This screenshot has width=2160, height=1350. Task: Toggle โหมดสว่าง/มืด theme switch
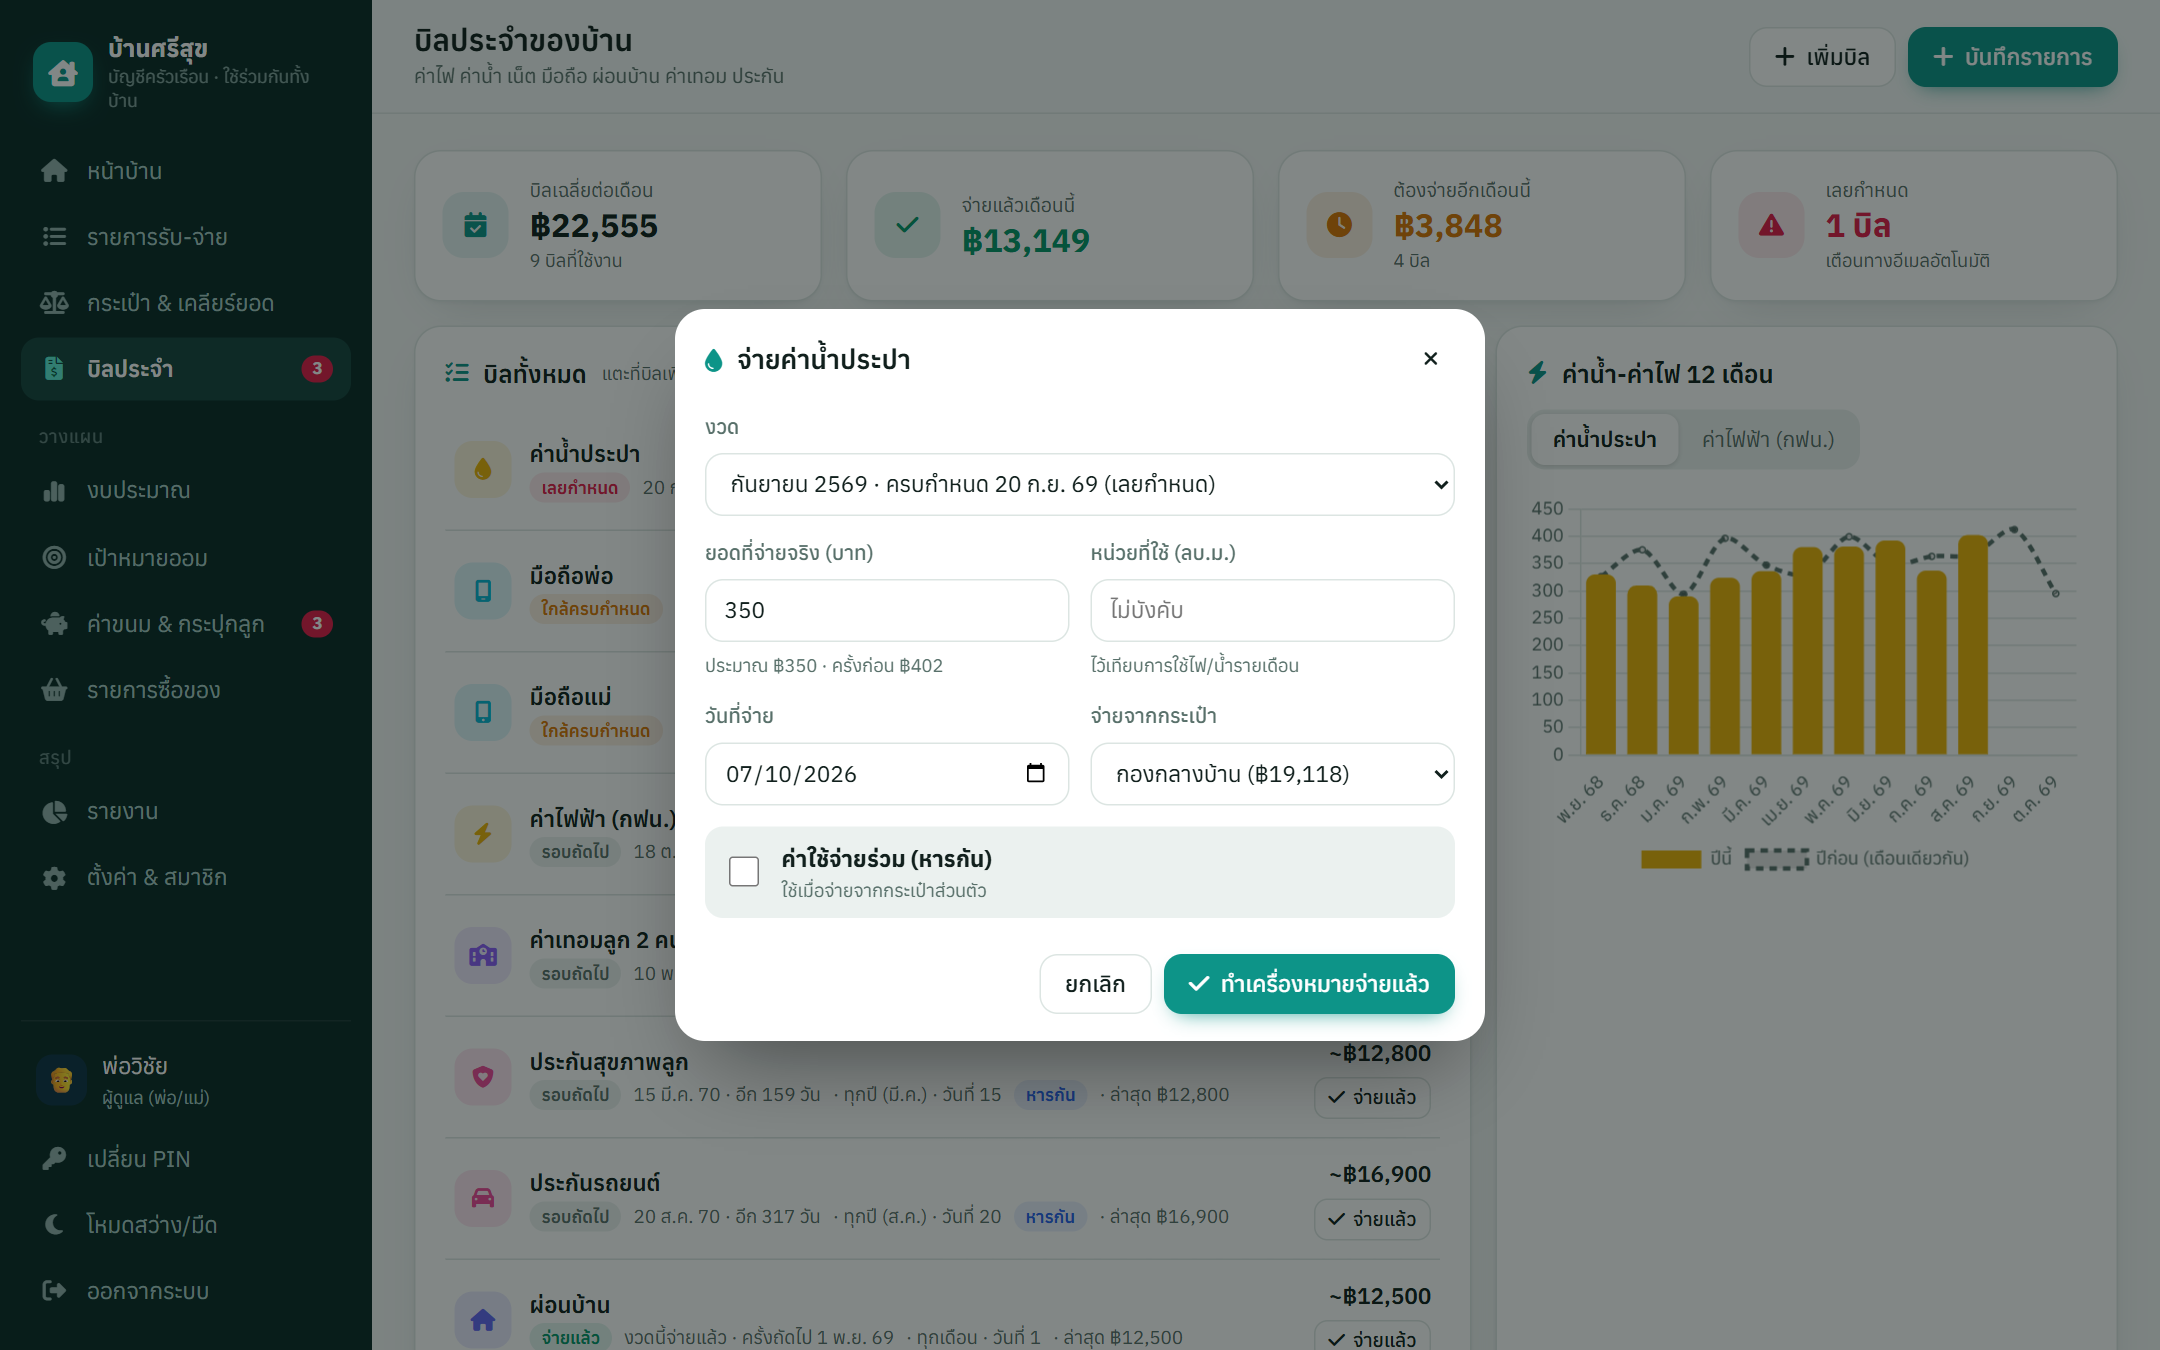pyautogui.click(x=186, y=1225)
